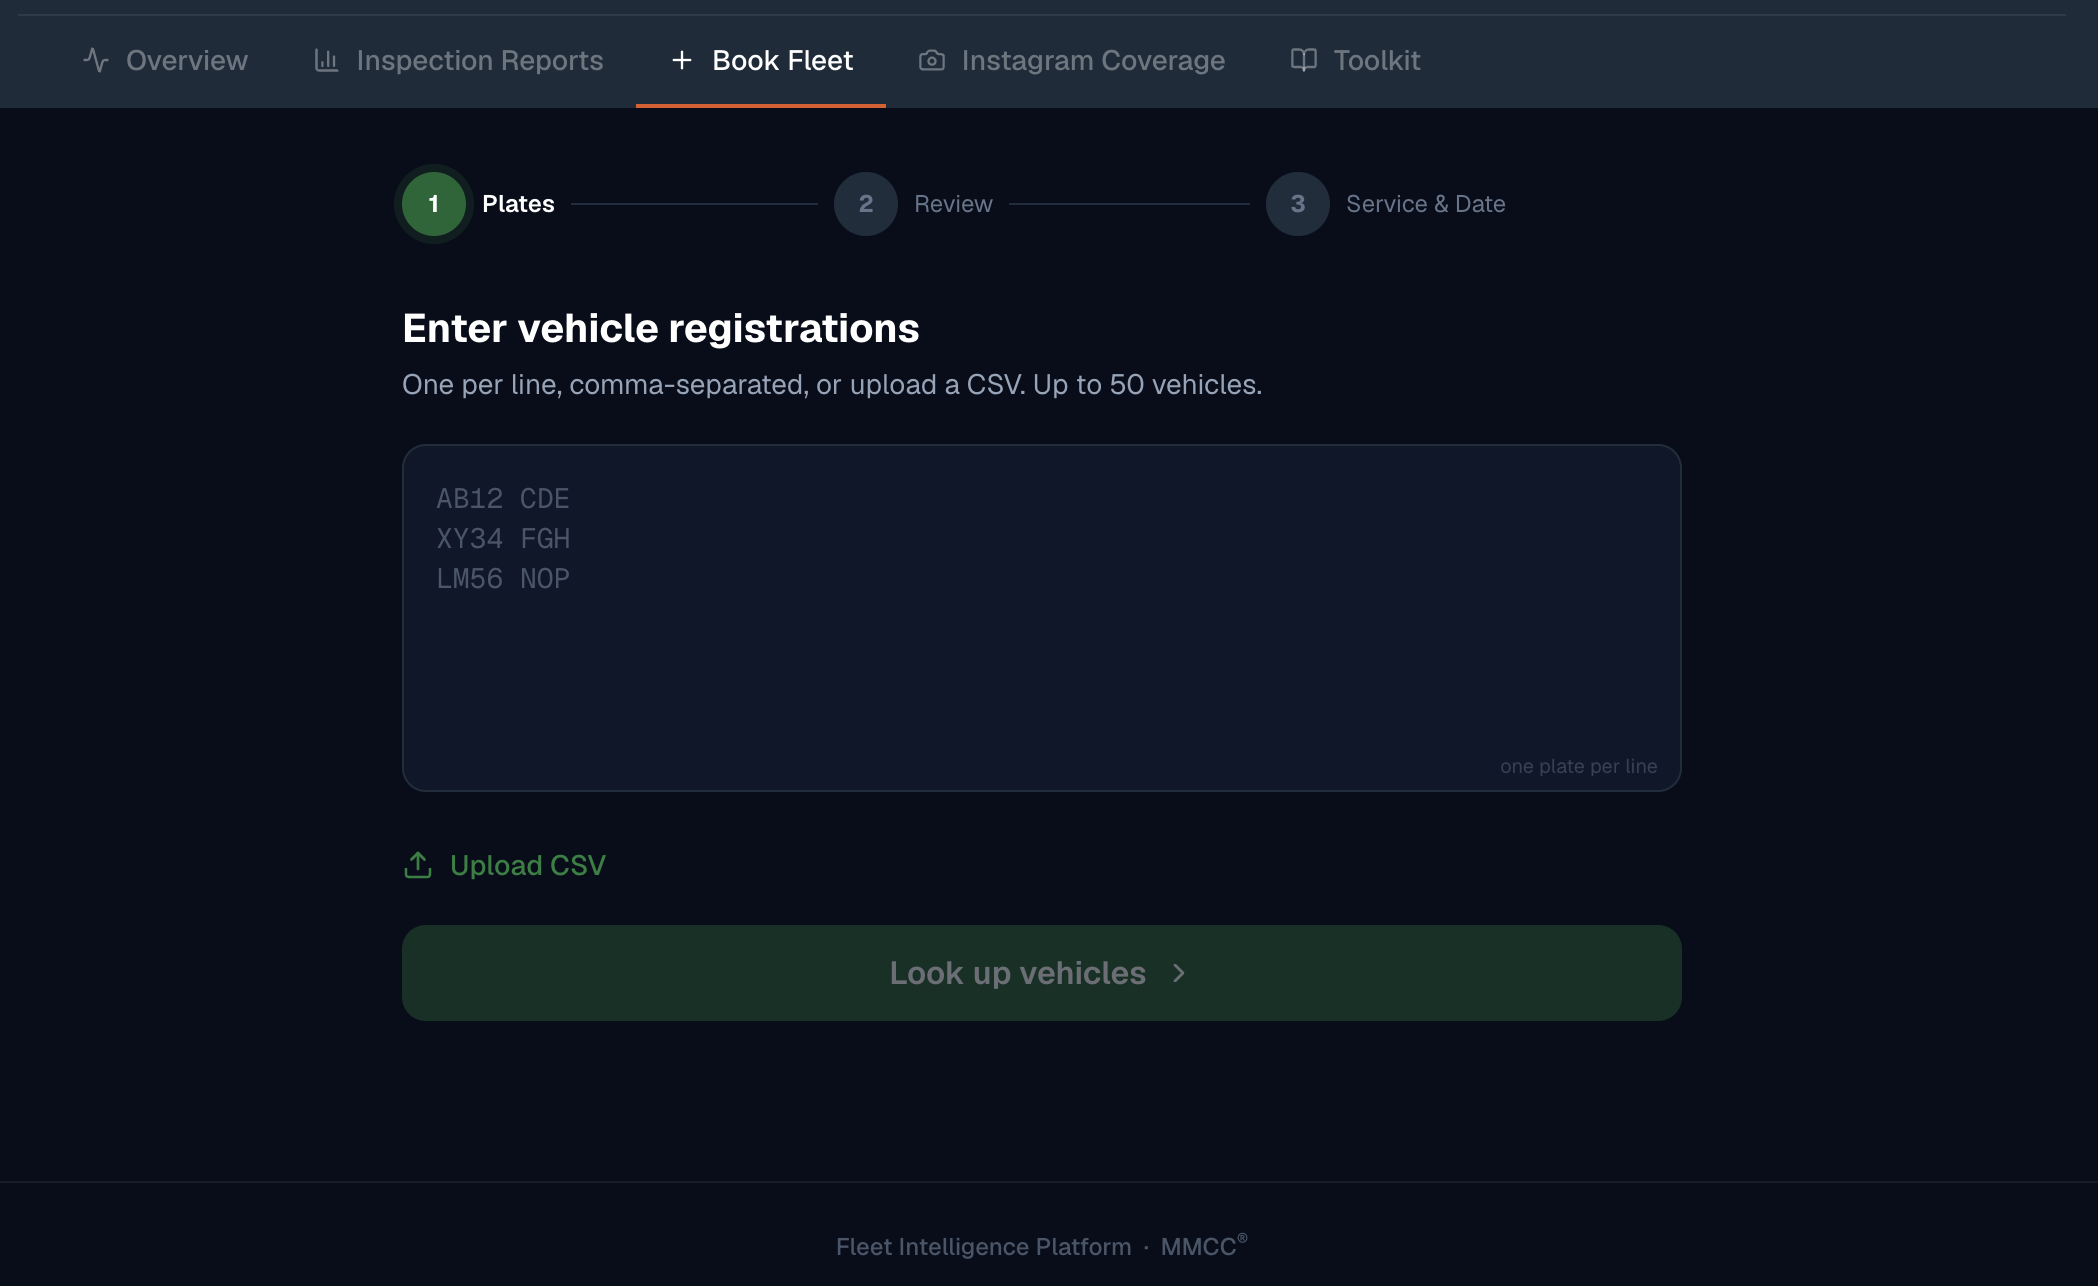Click the Service & Date step label
Image resolution: width=2098 pixels, height=1286 pixels.
point(1425,204)
